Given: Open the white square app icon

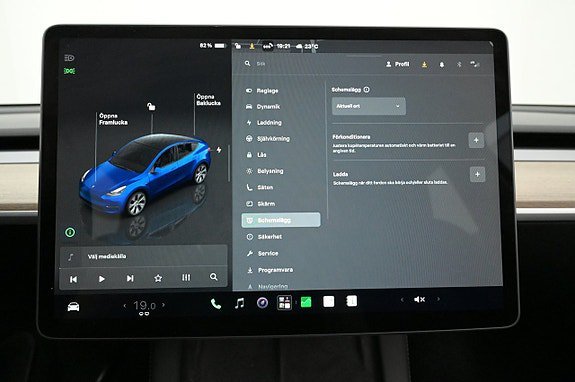Looking at the screenshot, I should pyautogui.click(x=329, y=301).
